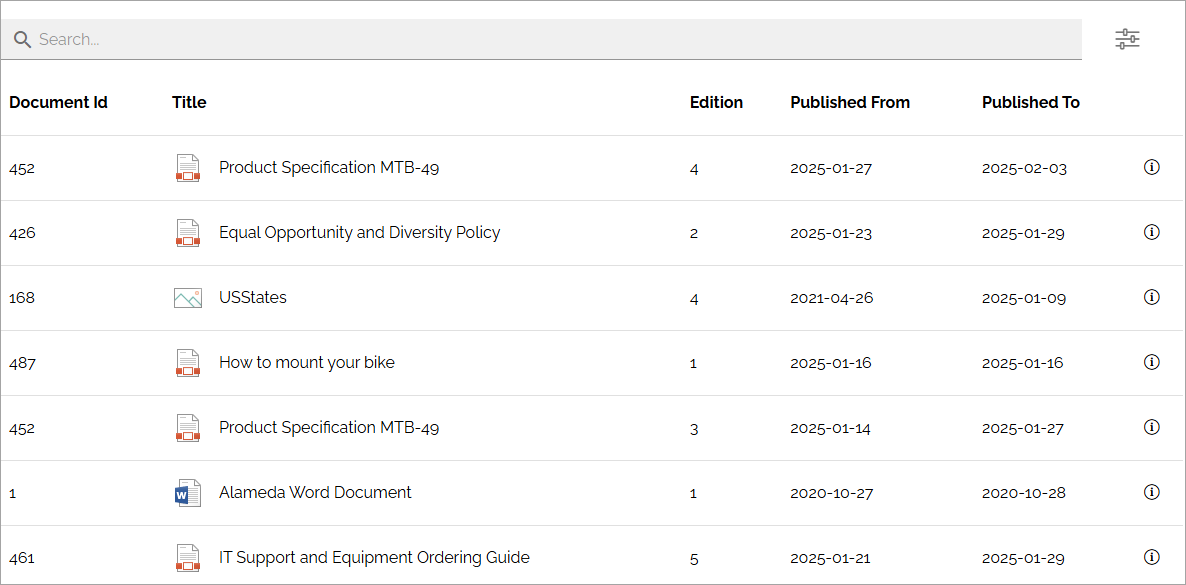Click the file icon of How to mount your bike
This screenshot has height=585, width=1186.
[188, 363]
